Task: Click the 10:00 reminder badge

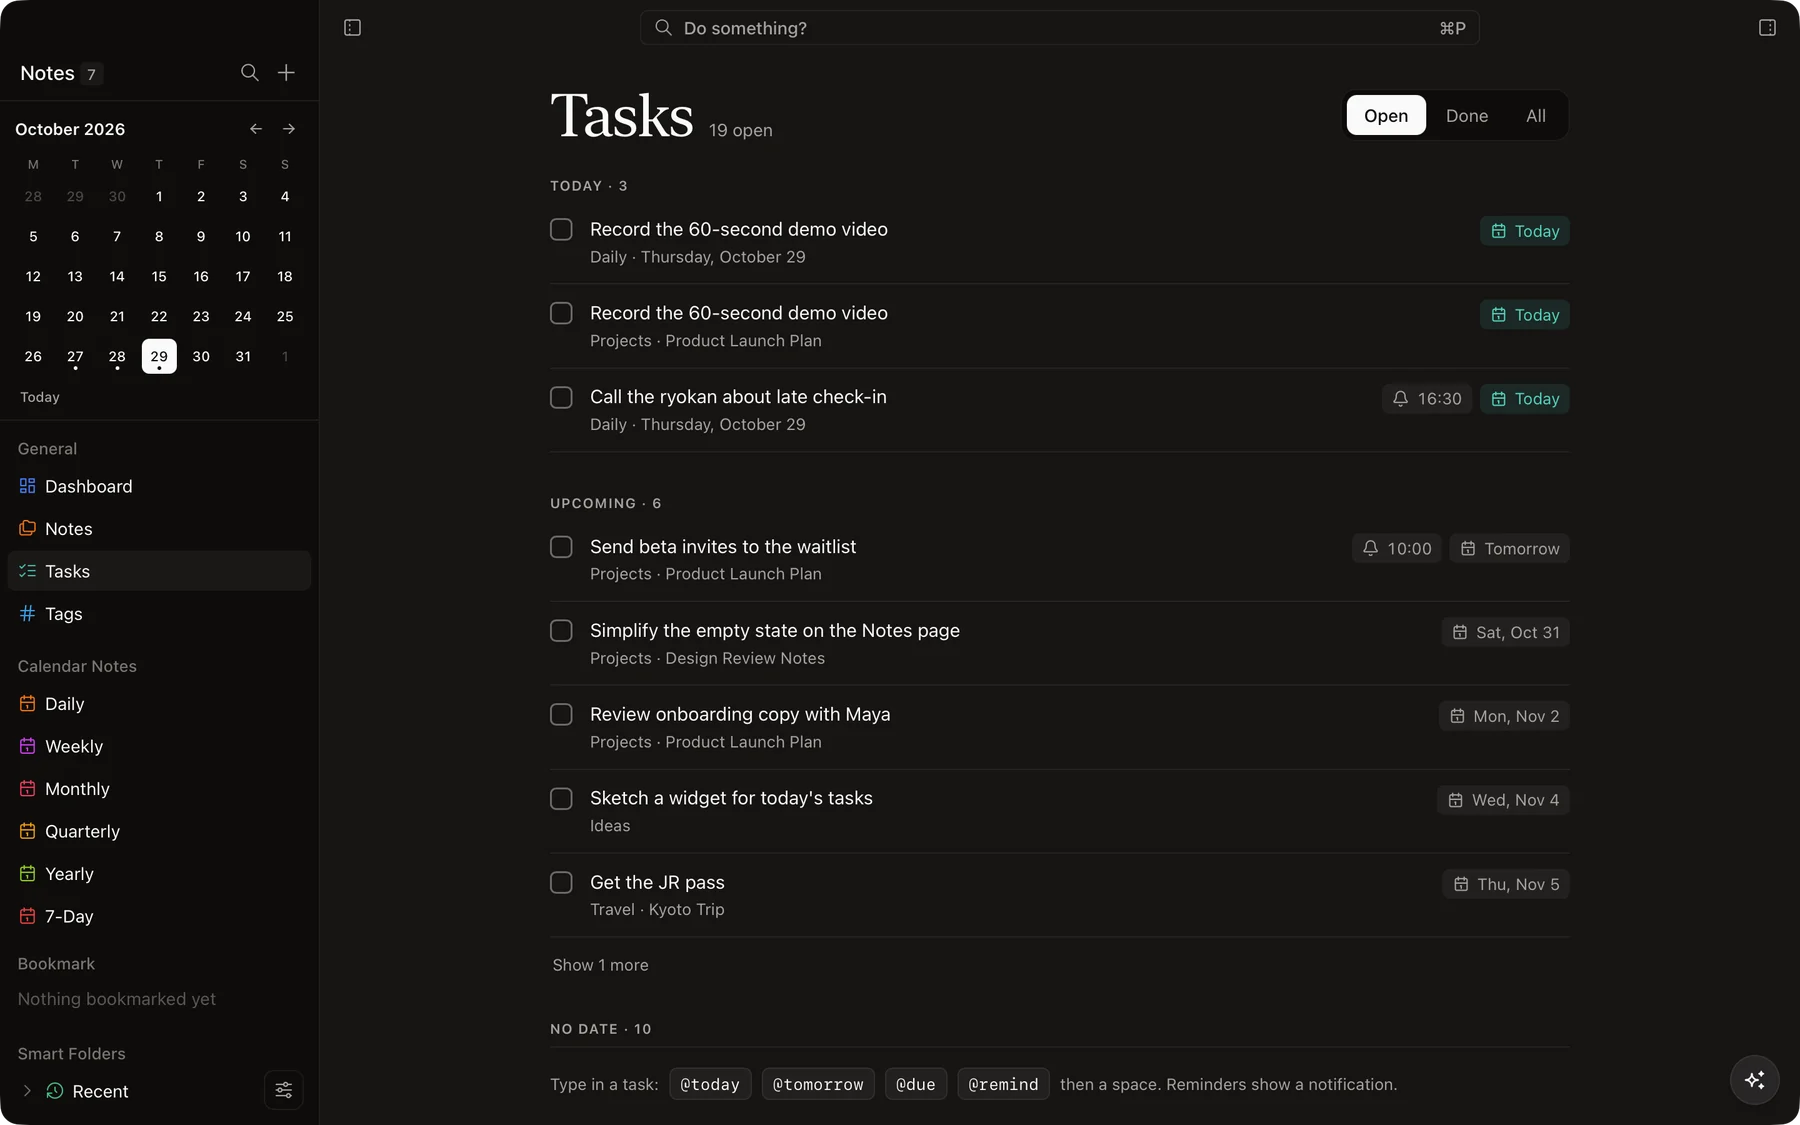Action: pyautogui.click(x=1397, y=549)
